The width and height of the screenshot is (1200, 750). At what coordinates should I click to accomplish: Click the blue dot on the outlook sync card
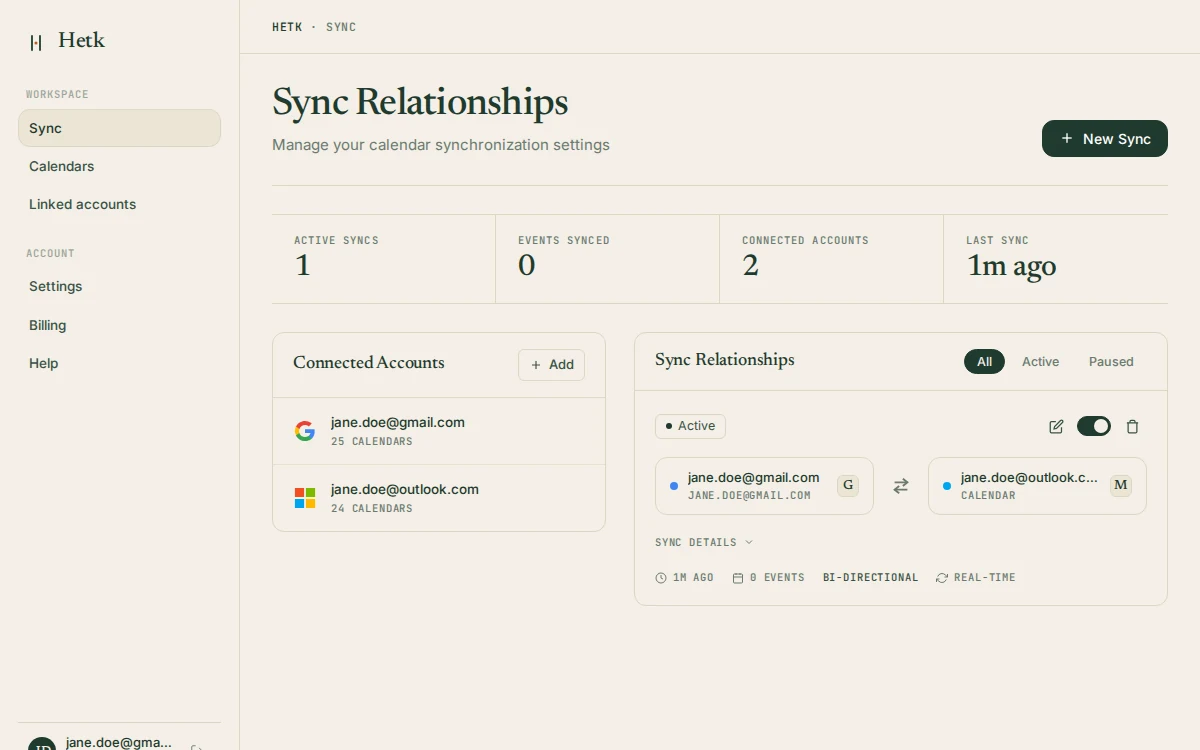(x=947, y=486)
